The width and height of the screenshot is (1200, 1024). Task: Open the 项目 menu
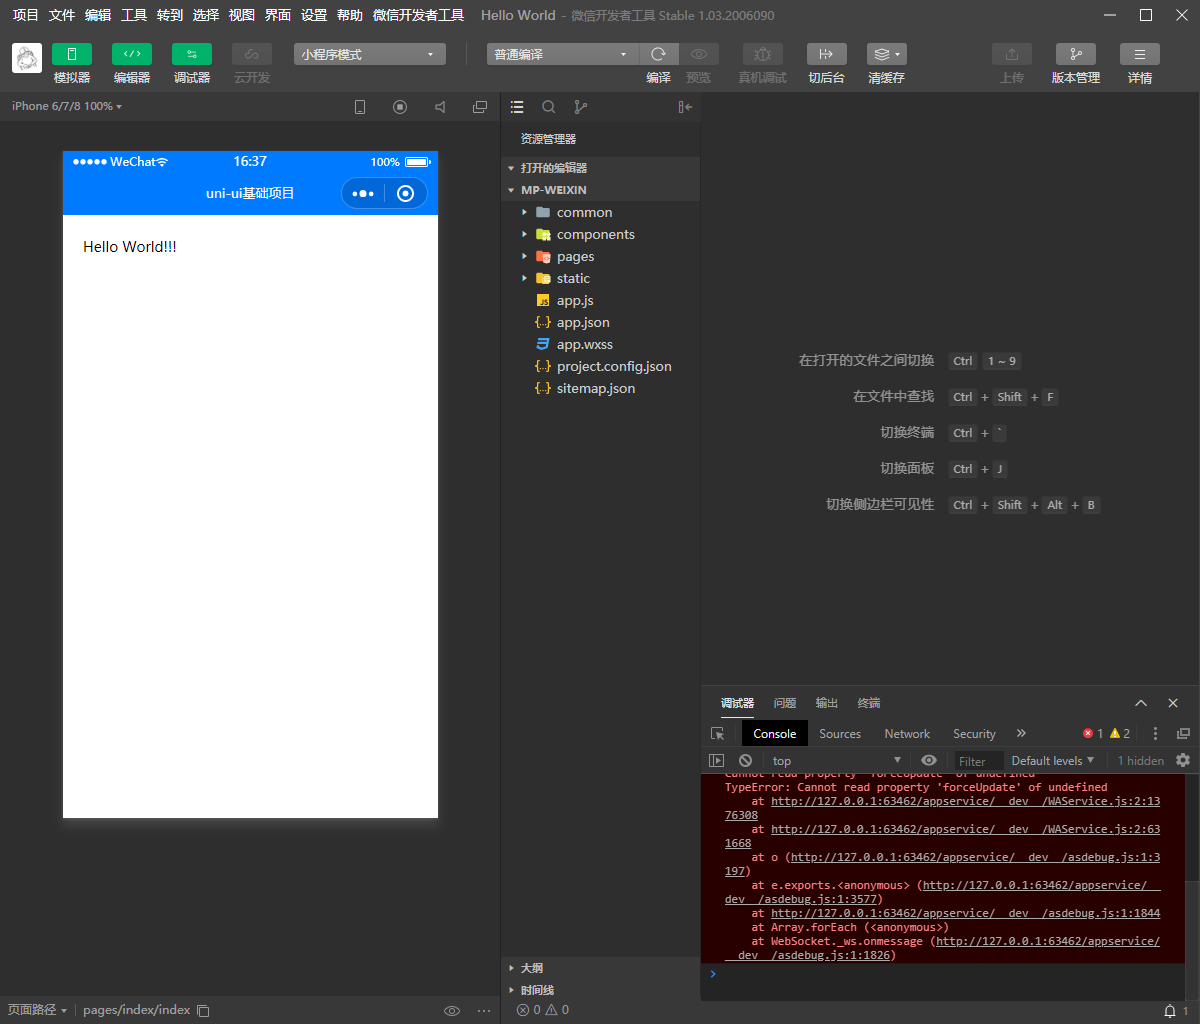point(25,15)
